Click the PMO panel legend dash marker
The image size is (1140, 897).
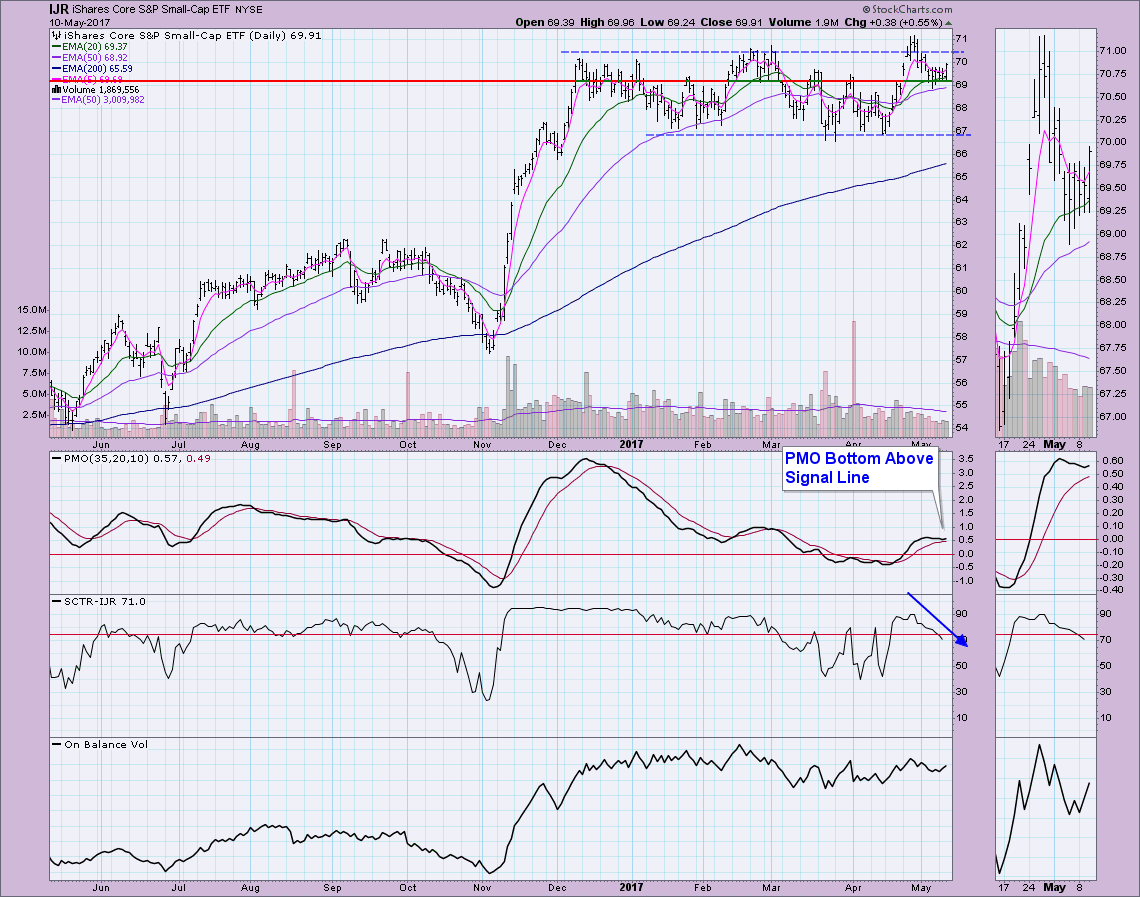53,456
